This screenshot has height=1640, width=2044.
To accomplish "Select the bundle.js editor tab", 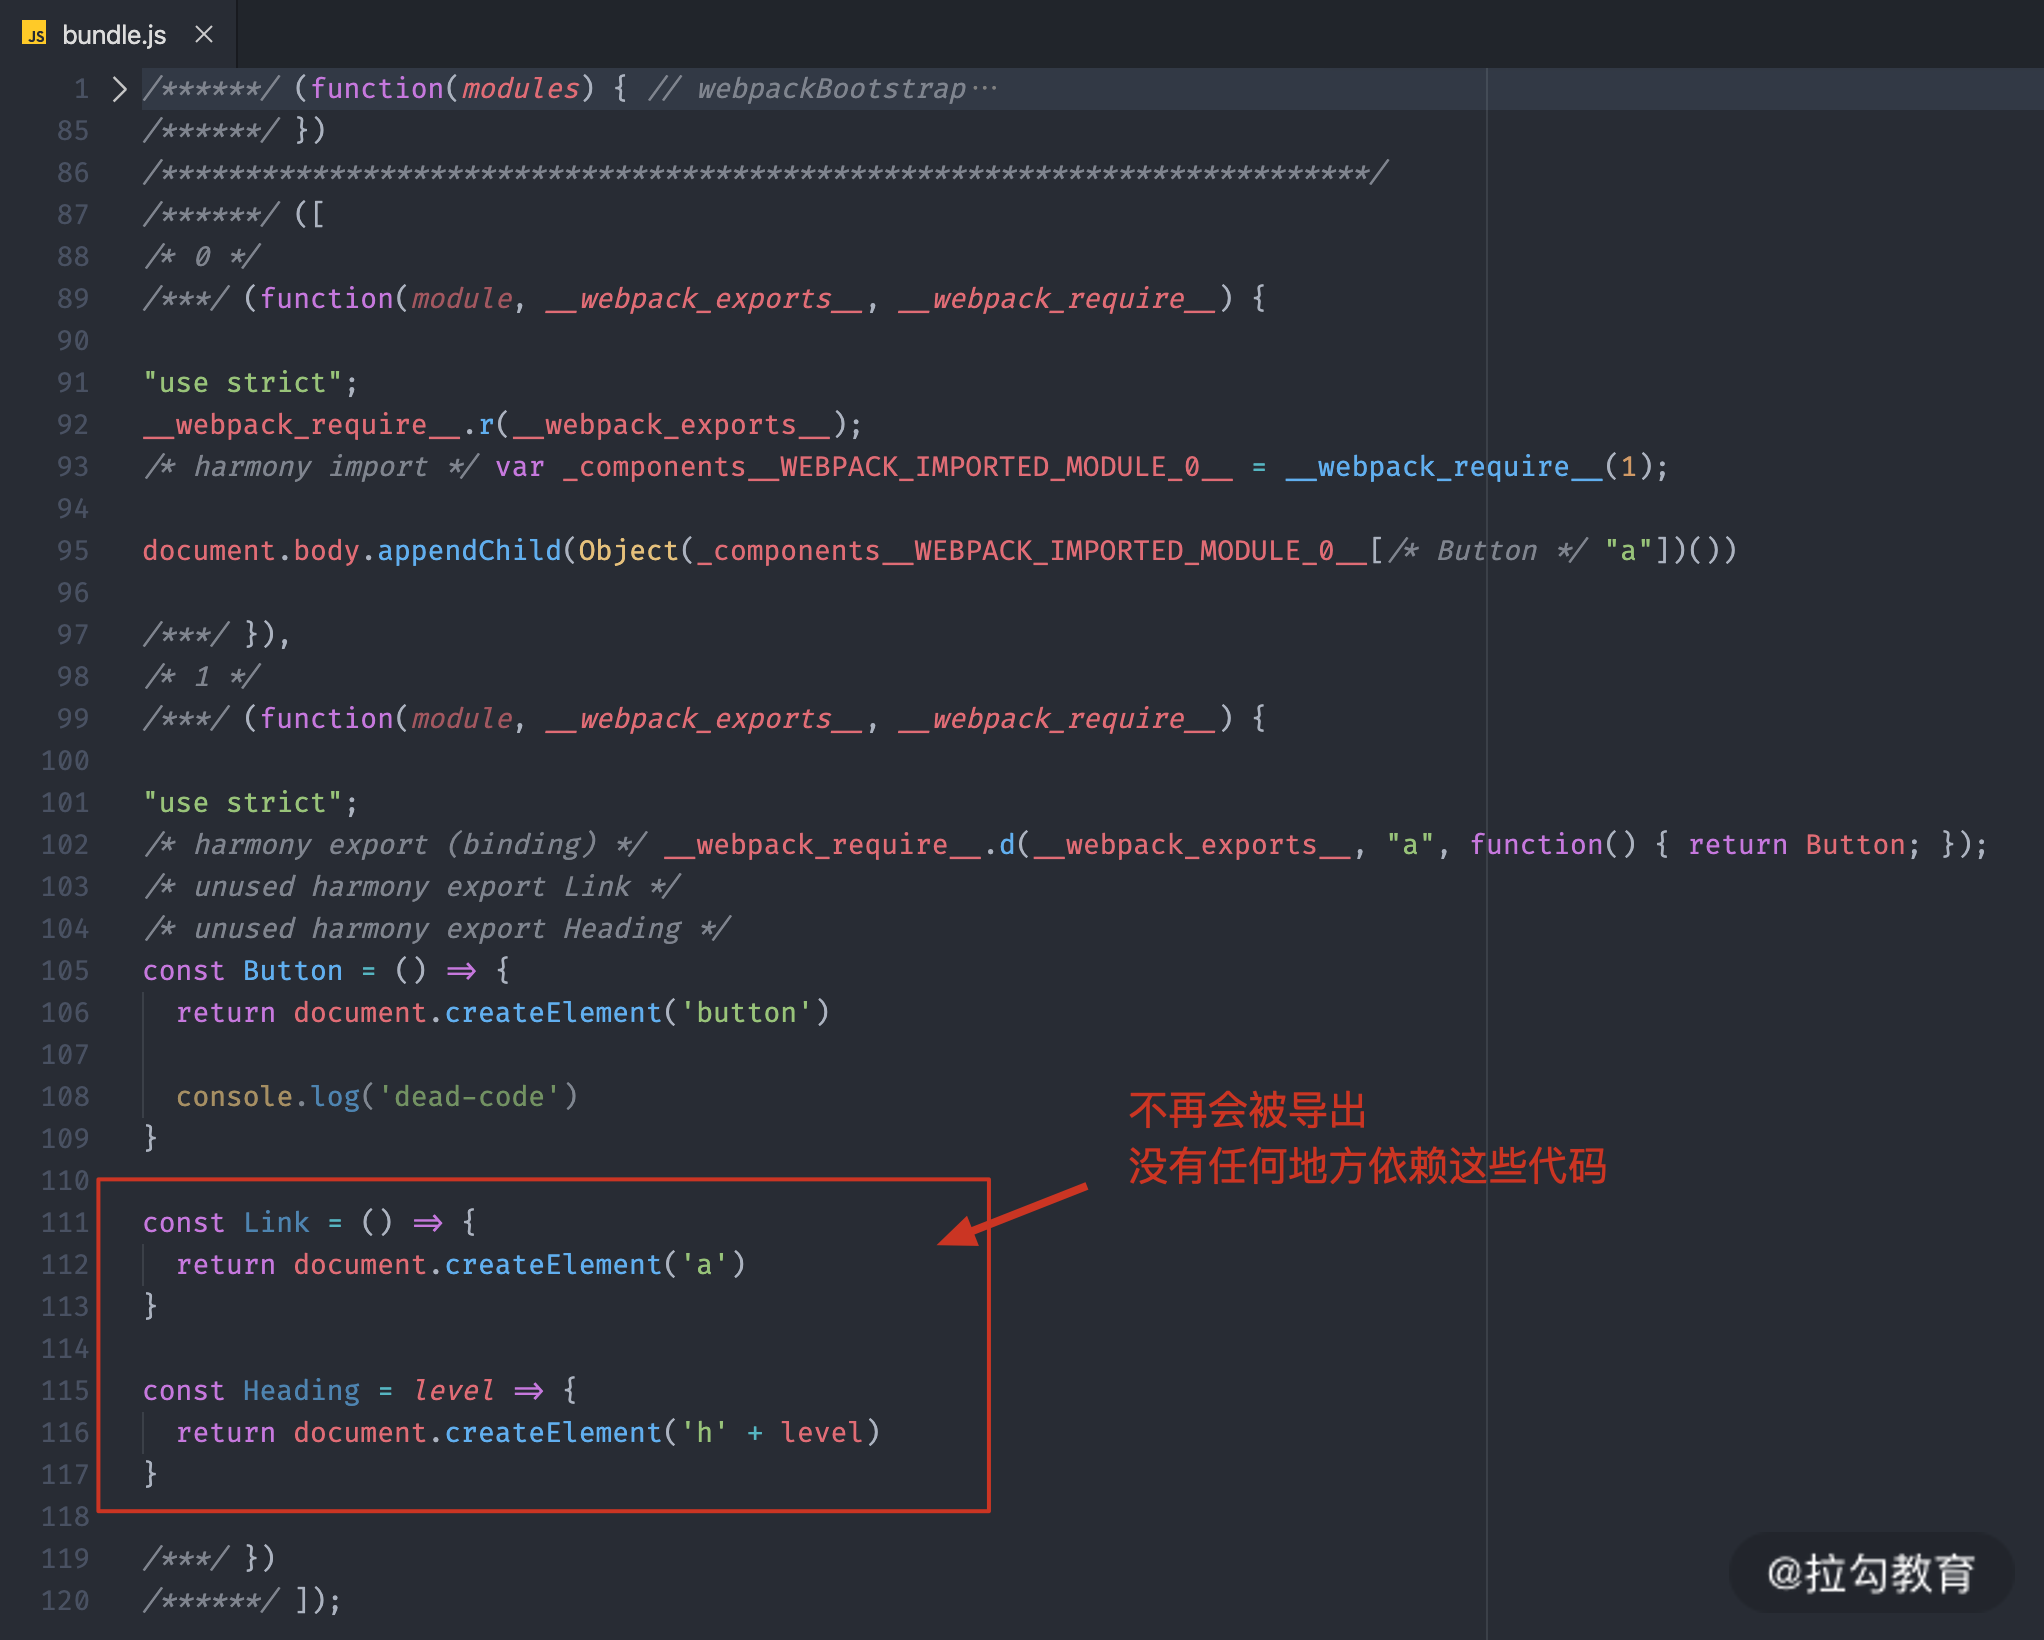I will [x=114, y=35].
